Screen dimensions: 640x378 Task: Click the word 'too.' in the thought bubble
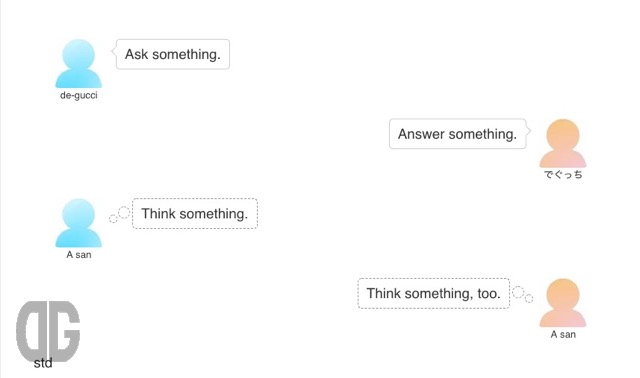[x=489, y=294]
